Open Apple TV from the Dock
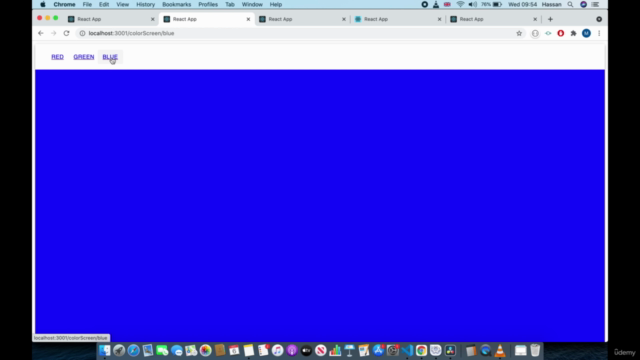This screenshot has width=640, height=360. coord(306,350)
